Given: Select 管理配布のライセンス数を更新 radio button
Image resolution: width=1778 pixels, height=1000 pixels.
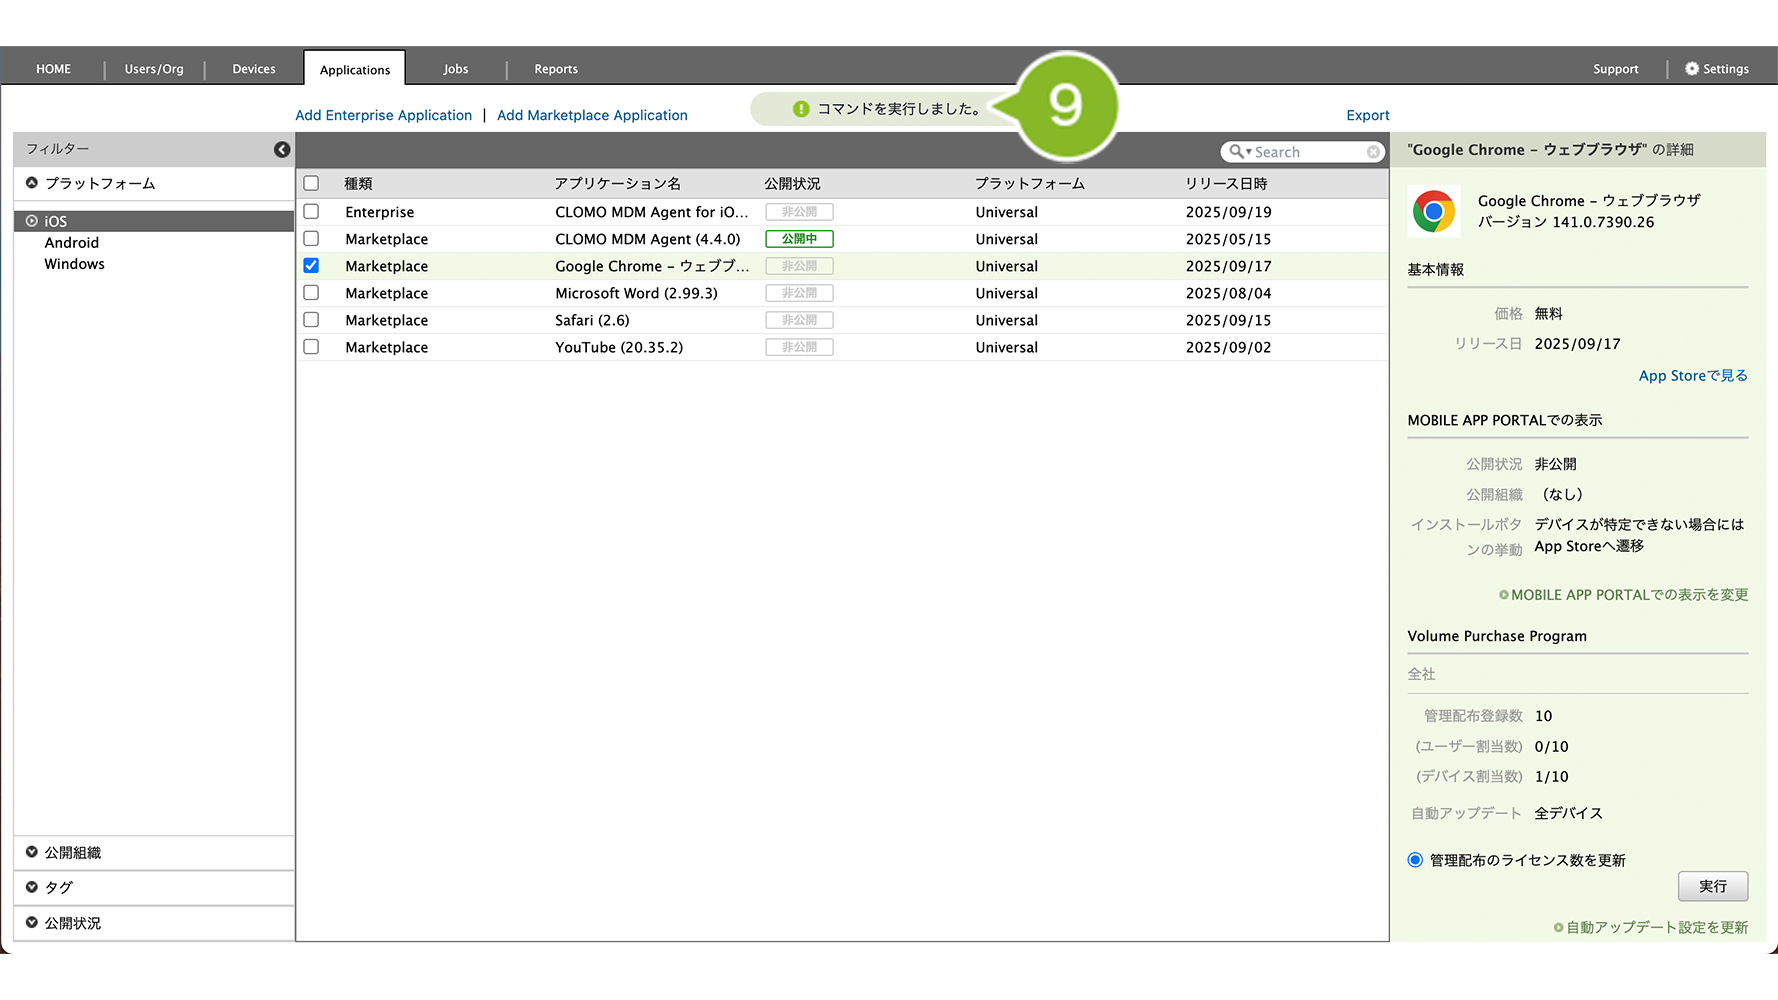Looking at the screenshot, I should point(1415,860).
